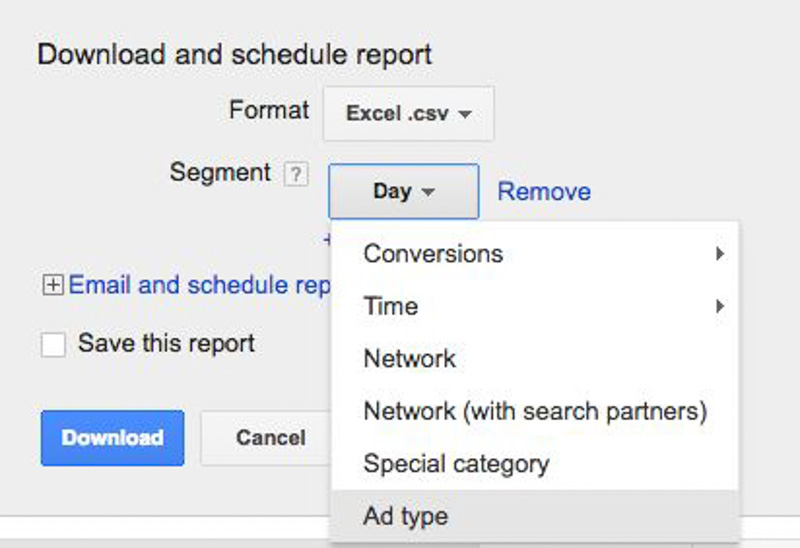Remove the Day segment via Remove link
800x548 pixels.
click(x=544, y=191)
